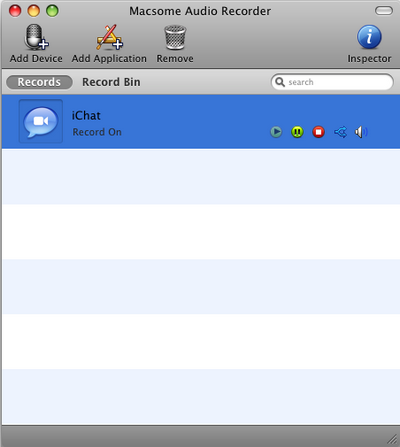Zoom the window with green button
The height and width of the screenshot is (447, 400).
pyautogui.click(x=52, y=11)
